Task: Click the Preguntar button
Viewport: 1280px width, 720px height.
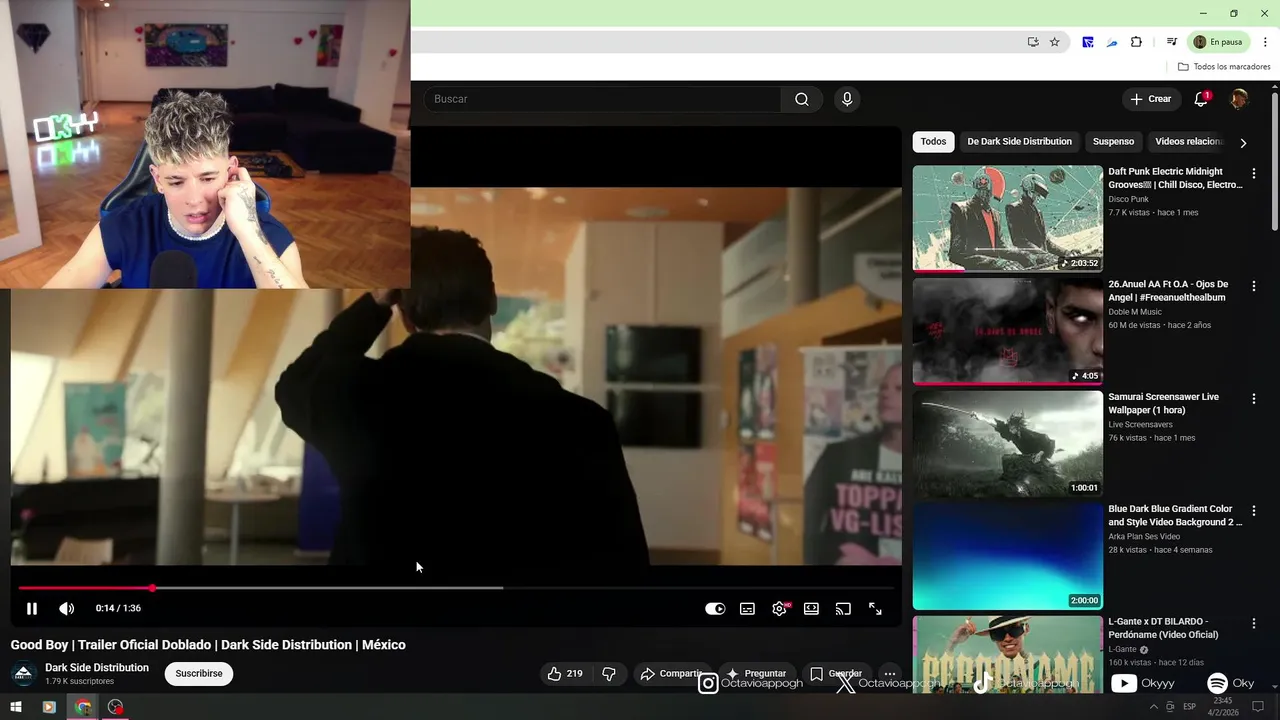Action: tap(756, 674)
